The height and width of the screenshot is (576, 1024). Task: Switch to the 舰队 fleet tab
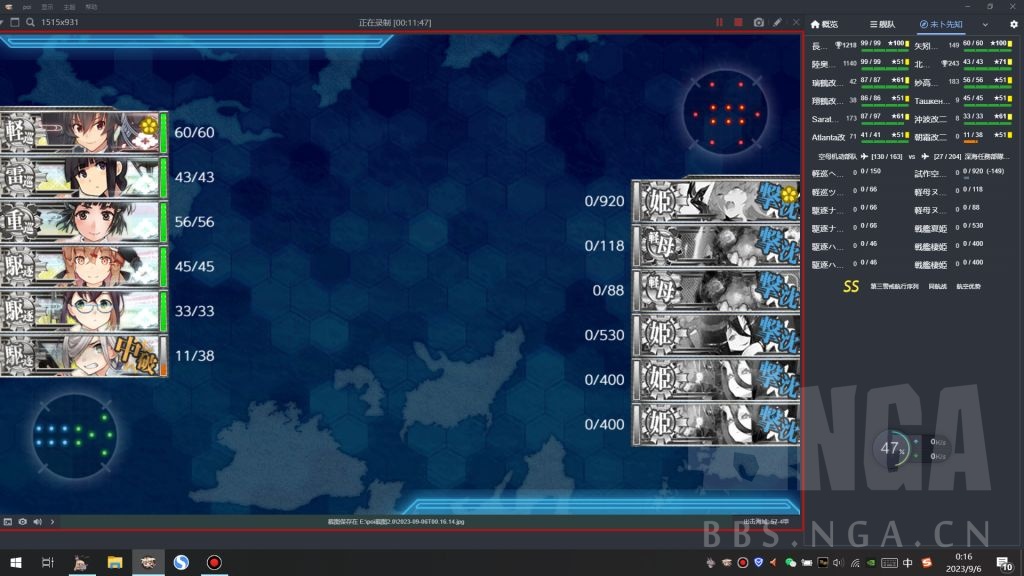tap(882, 24)
